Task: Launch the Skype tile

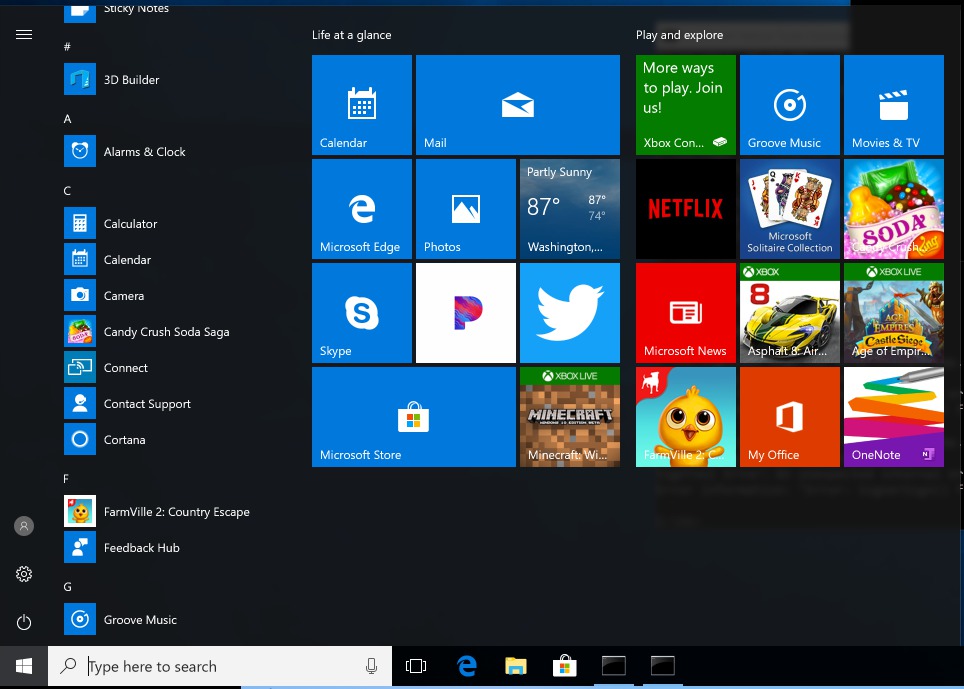Action: [x=362, y=313]
